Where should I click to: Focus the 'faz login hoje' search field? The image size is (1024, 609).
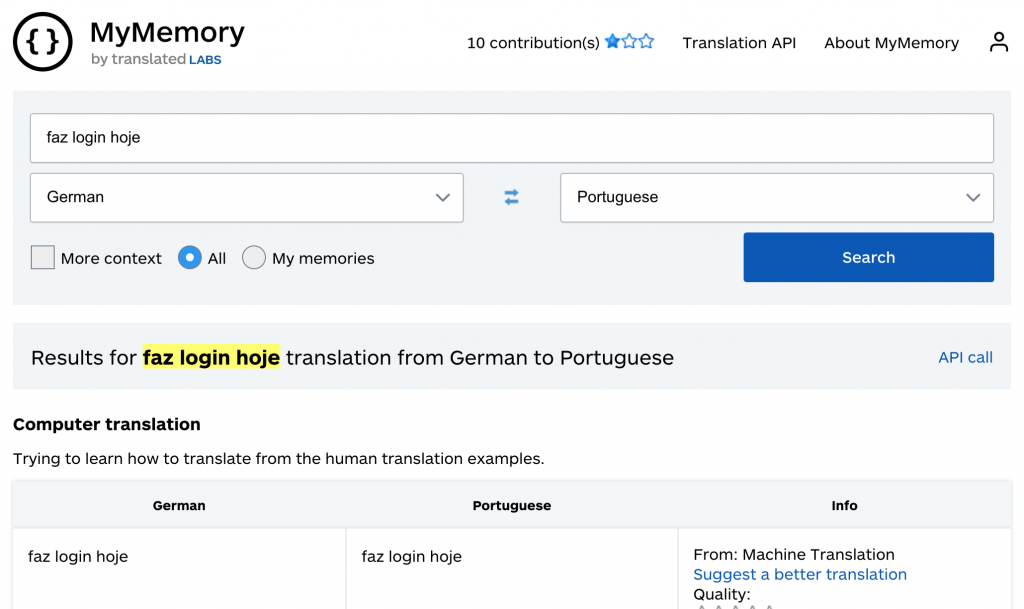[512, 138]
